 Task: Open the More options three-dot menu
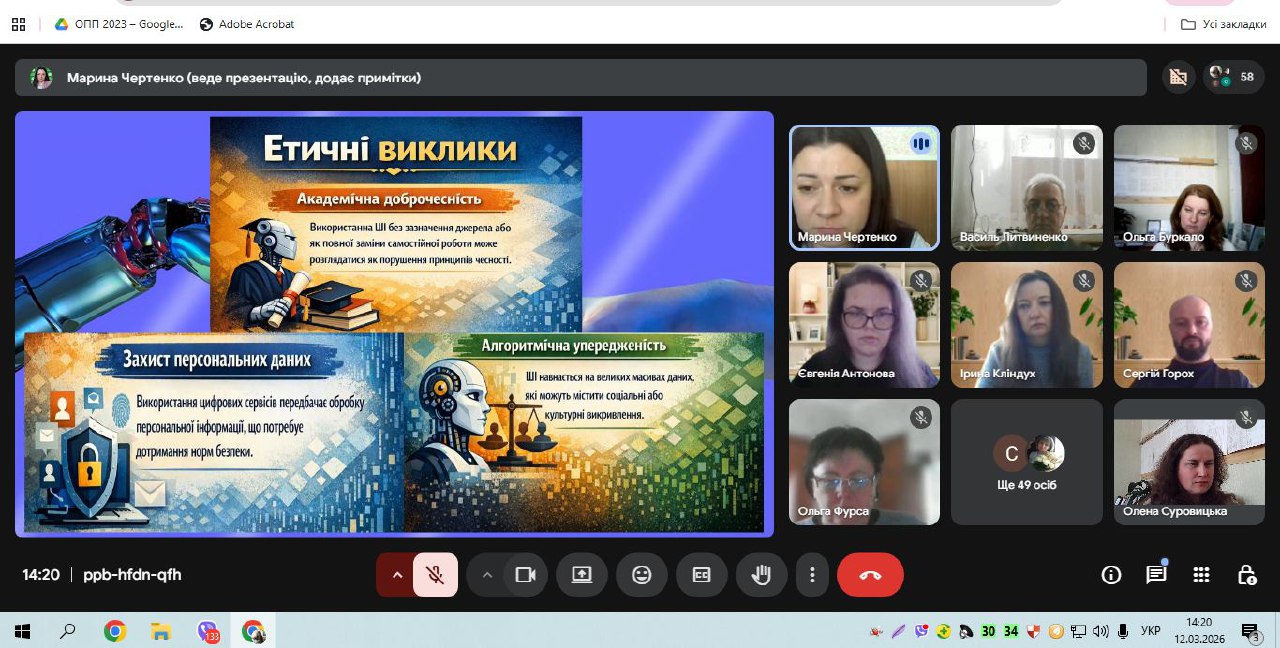(812, 575)
